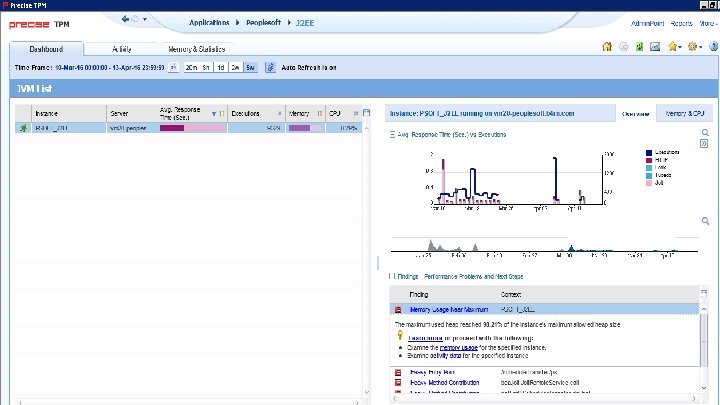Click the Avg Response Time chart menu icon
Viewport: 720px width, 405px height.
coord(392,135)
